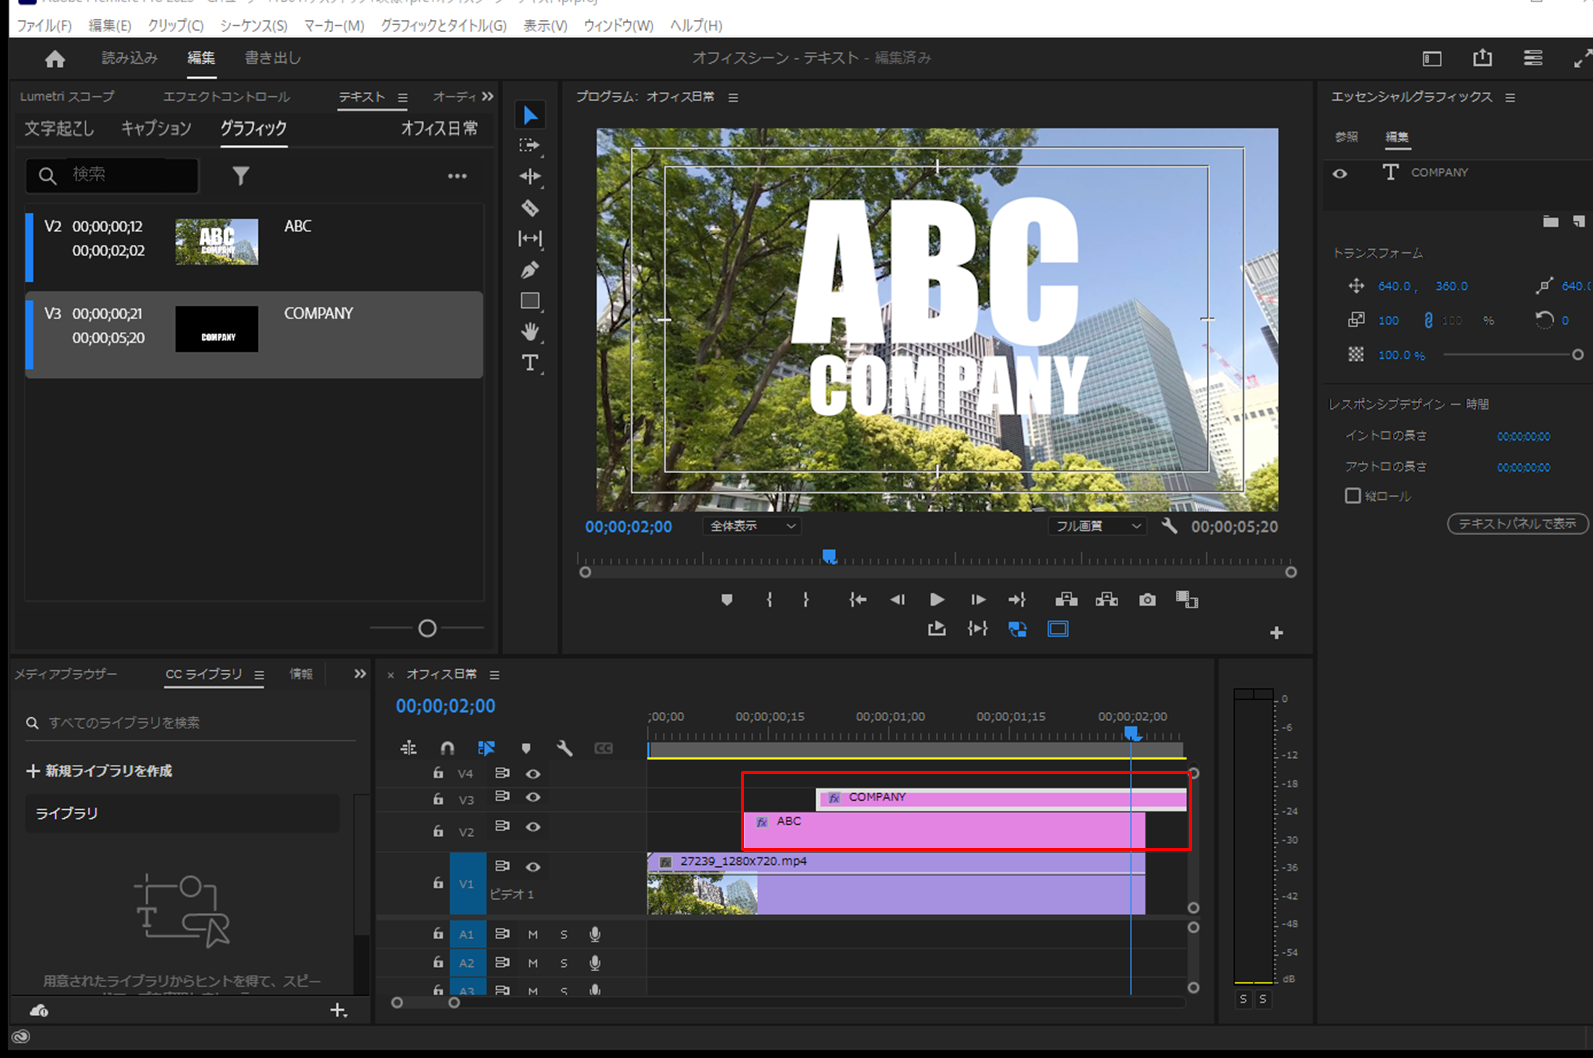1593x1058 pixels.
Task: Toggle V3 track output eye icon
Action: tap(533, 797)
